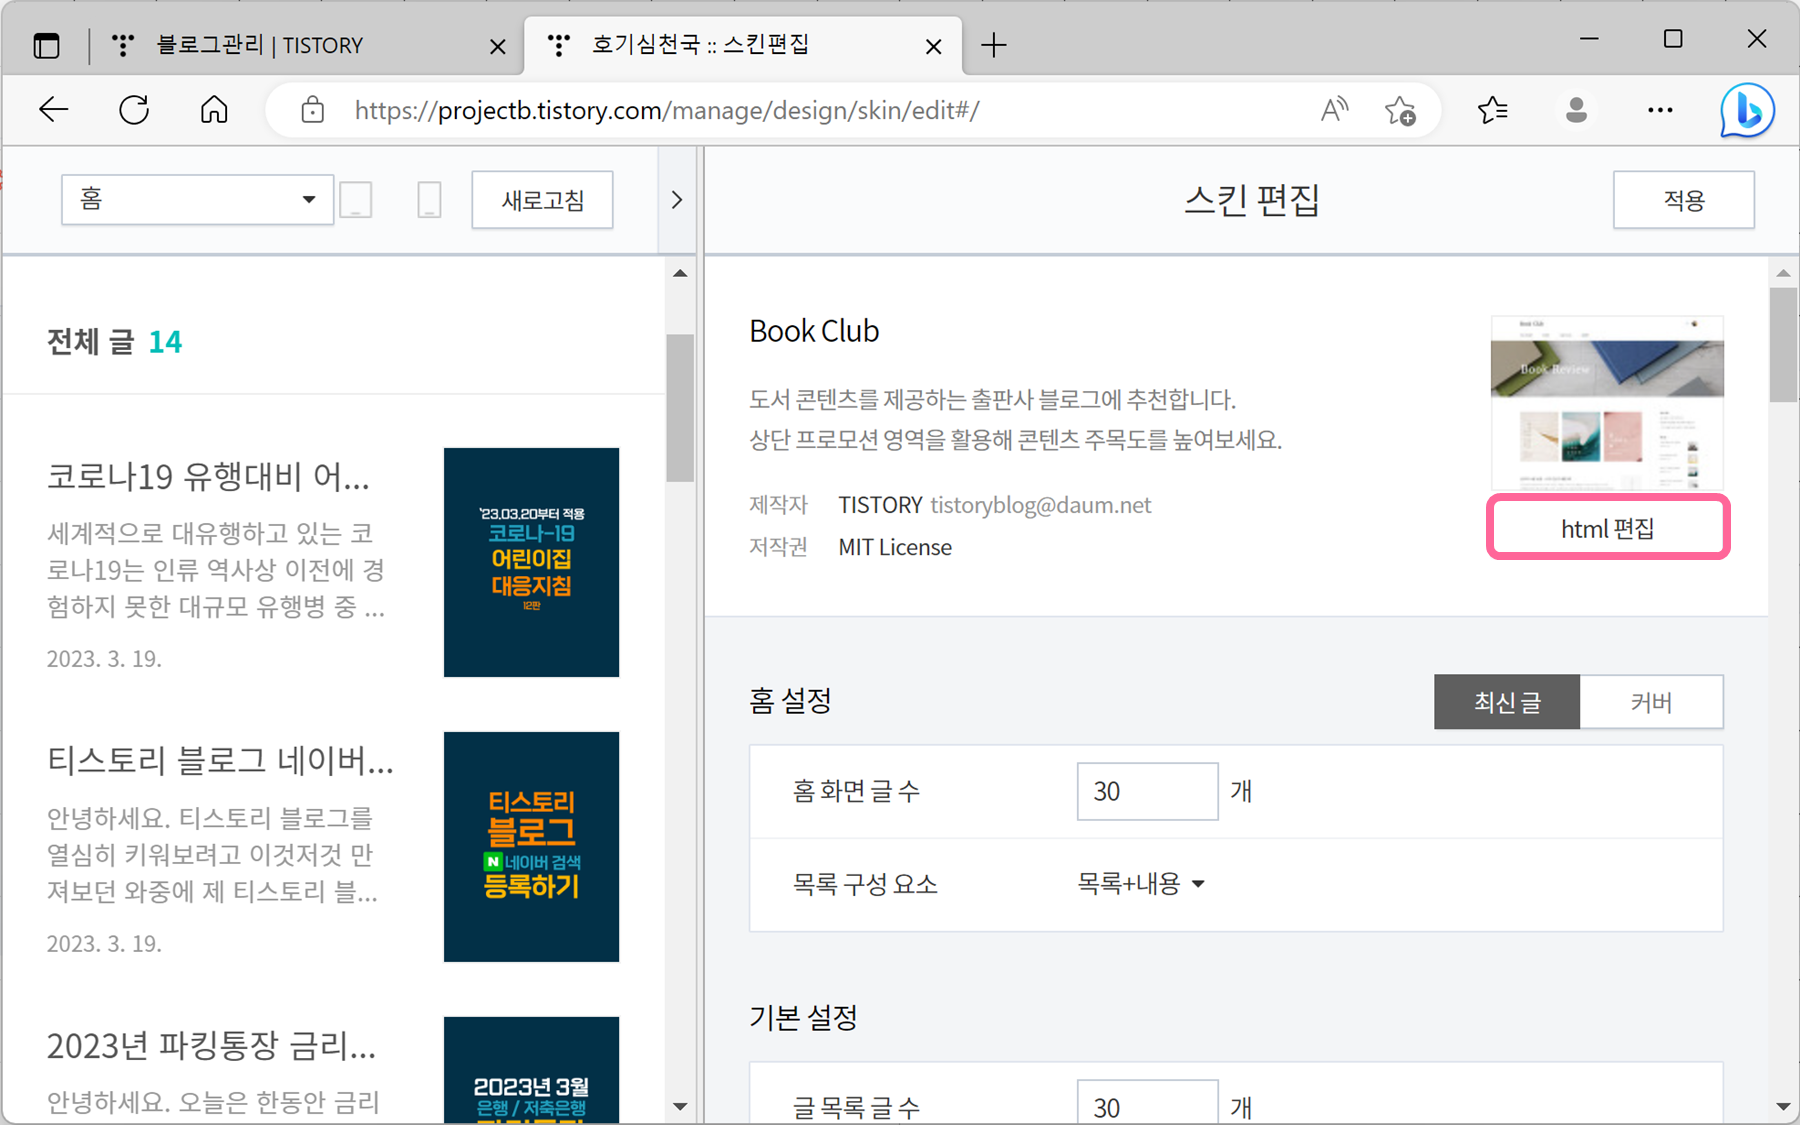Minimize the browser window
This screenshot has height=1125, width=1800.
tap(1589, 38)
